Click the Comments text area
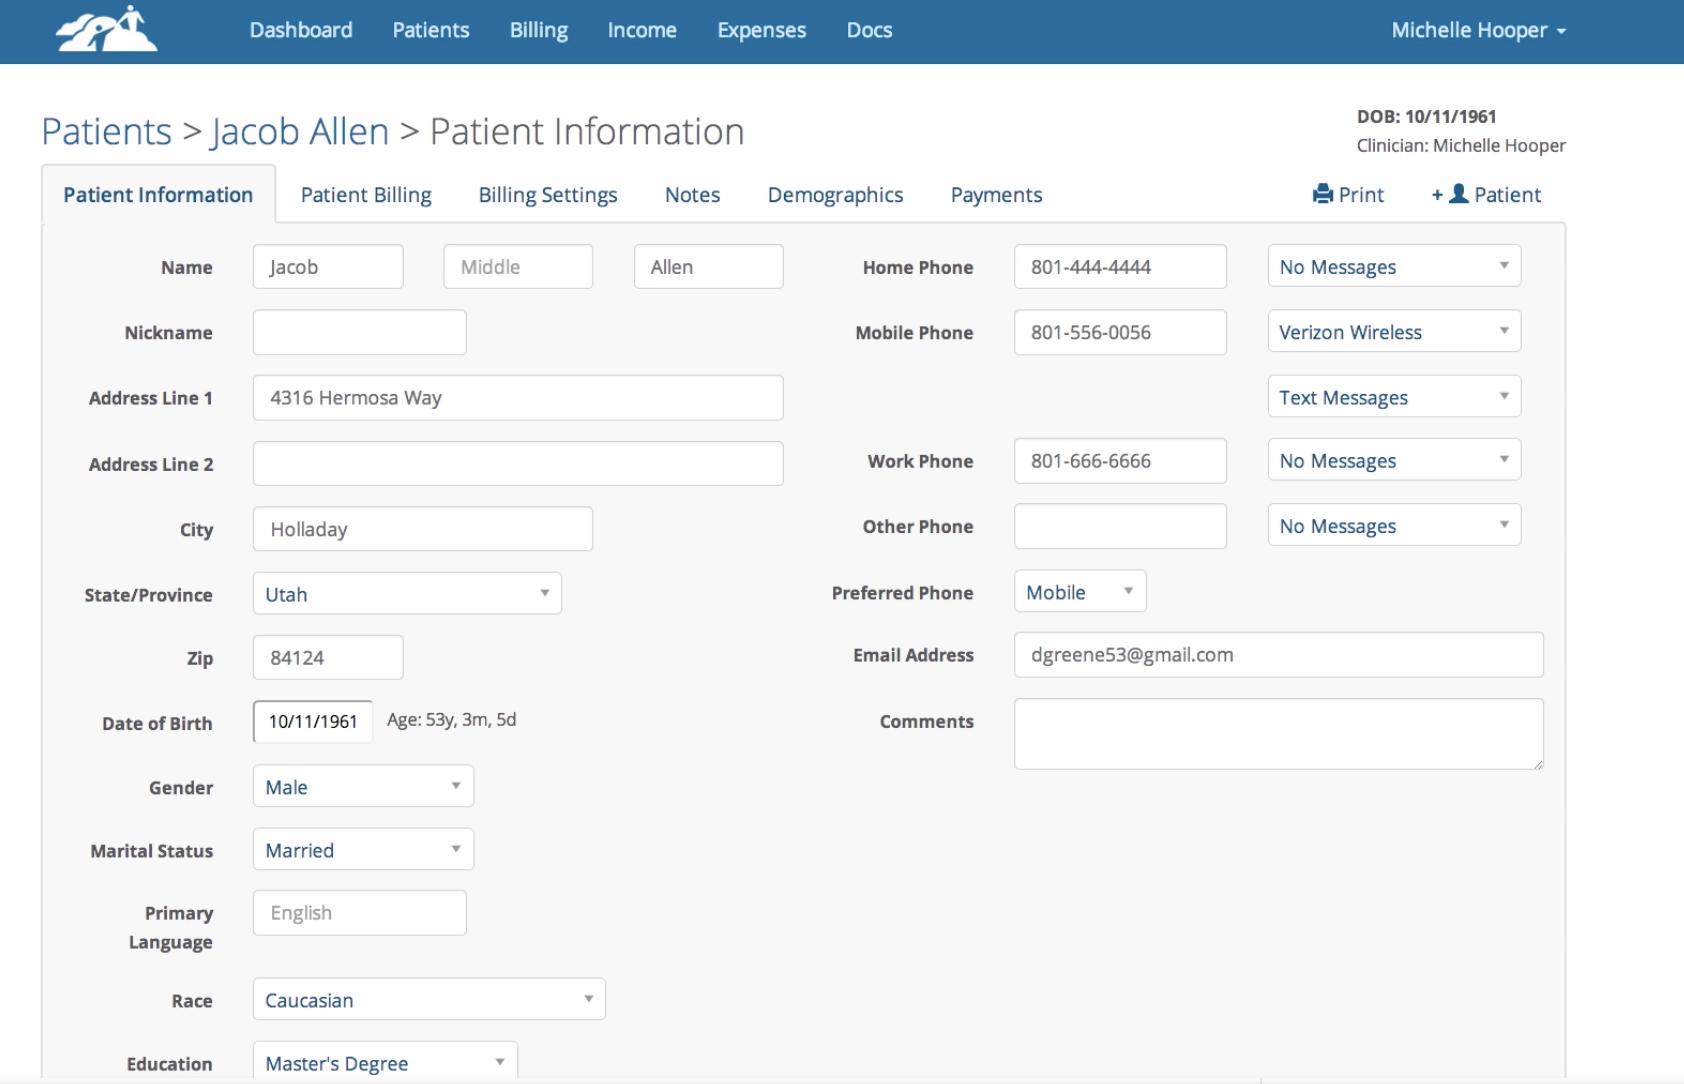1684x1084 pixels. click(x=1278, y=734)
